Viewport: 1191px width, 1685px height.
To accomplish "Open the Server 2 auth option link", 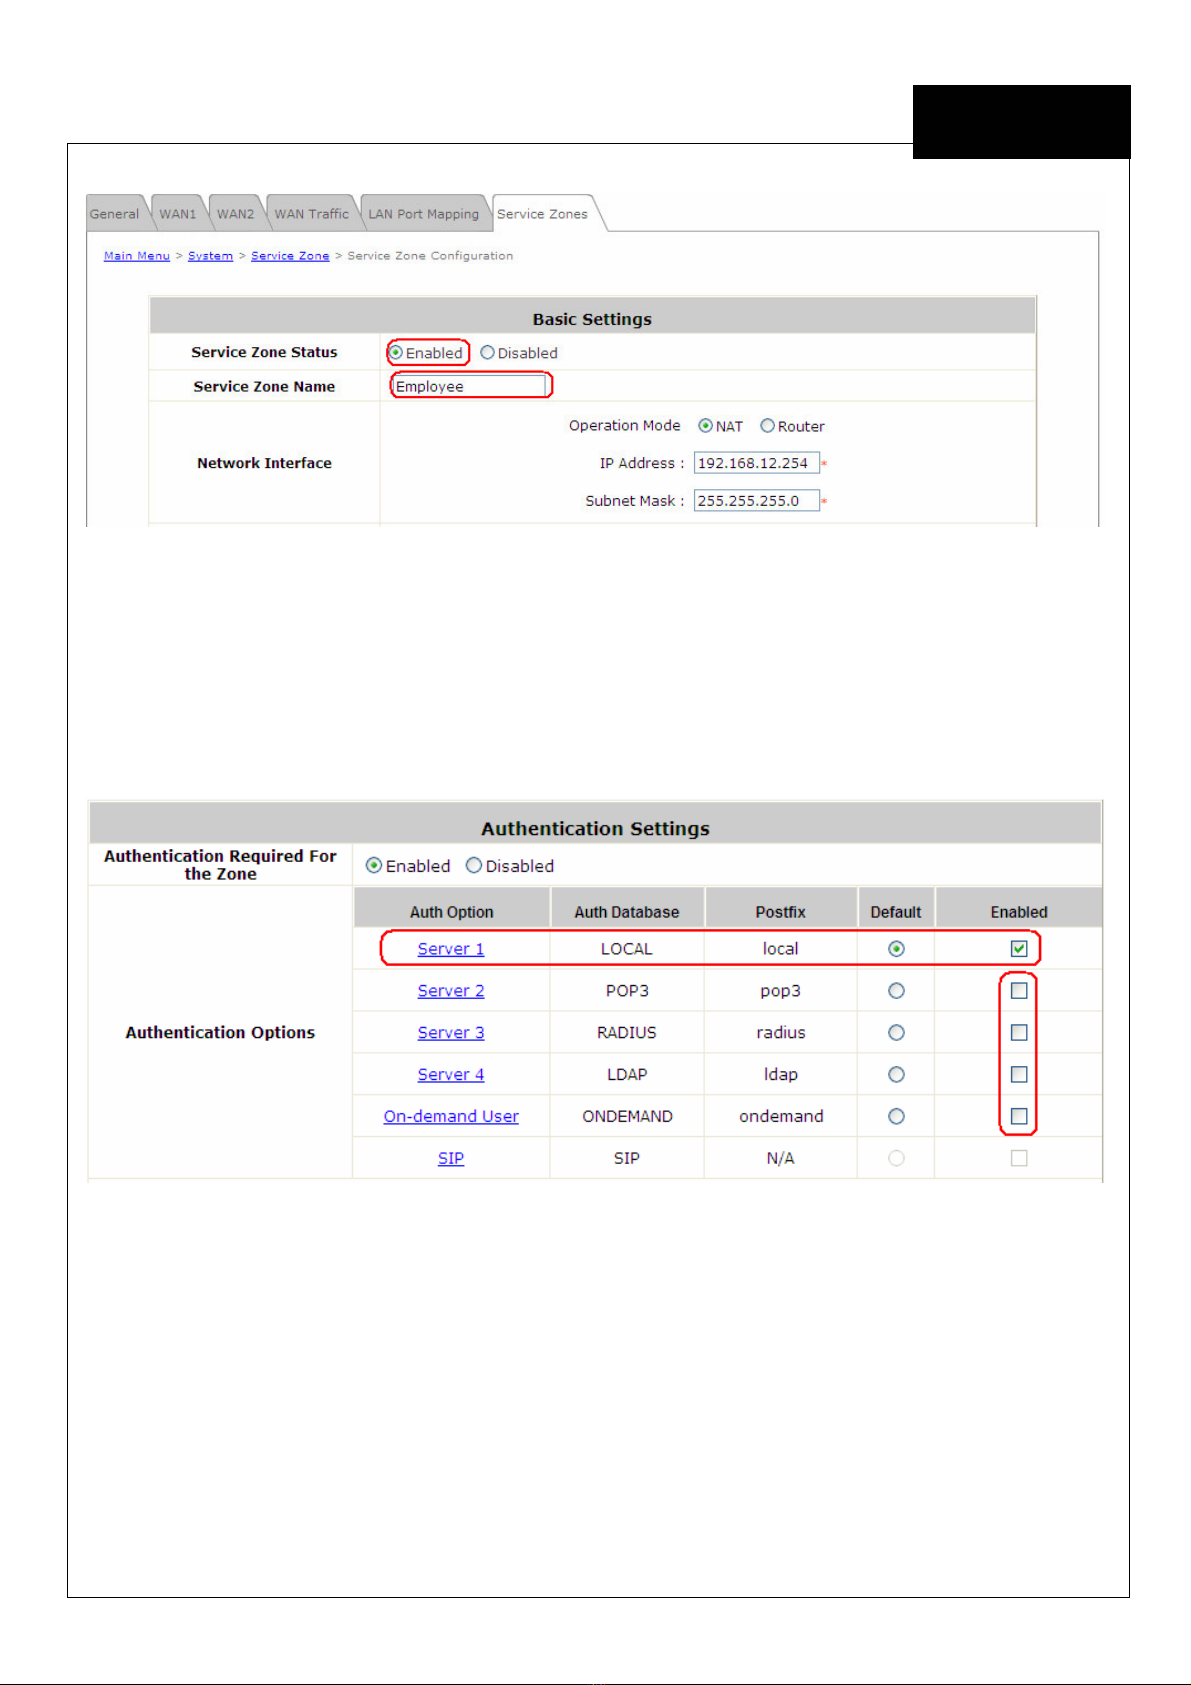I will click(451, 991).
